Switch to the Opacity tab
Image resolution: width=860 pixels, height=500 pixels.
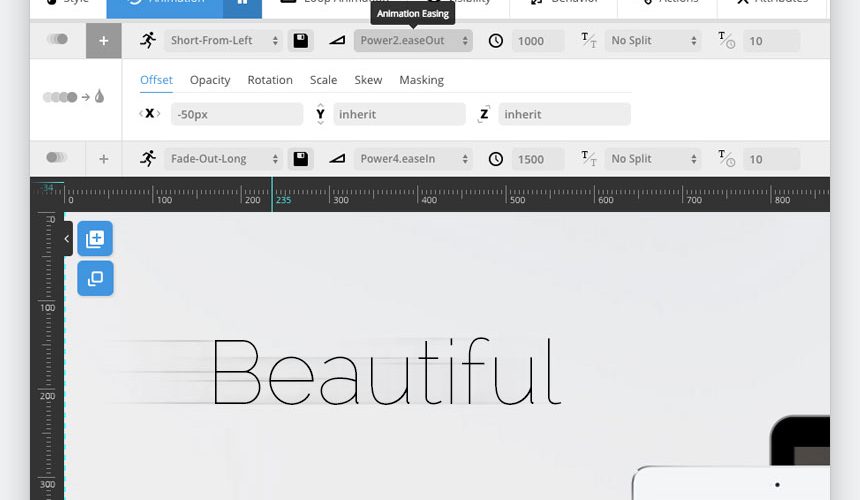(210, 80)
